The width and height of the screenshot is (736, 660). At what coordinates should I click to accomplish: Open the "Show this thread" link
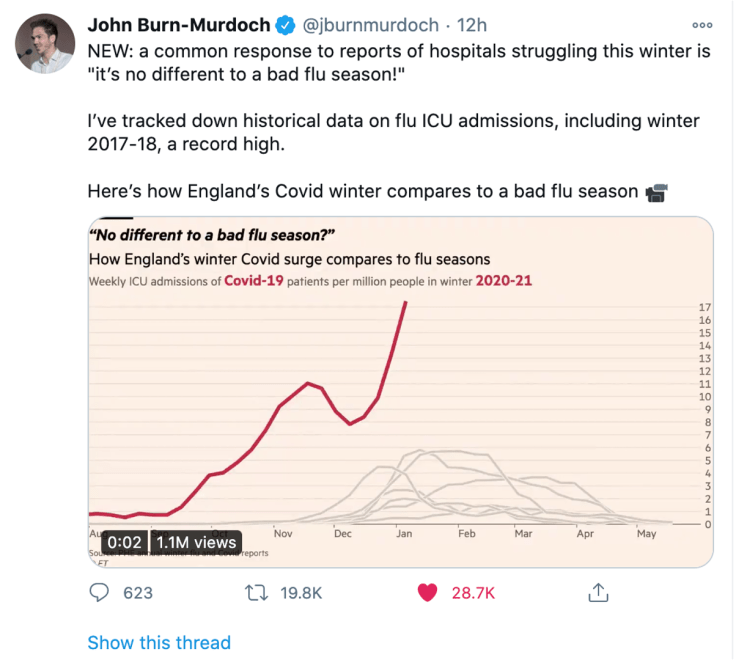point(159,642)
